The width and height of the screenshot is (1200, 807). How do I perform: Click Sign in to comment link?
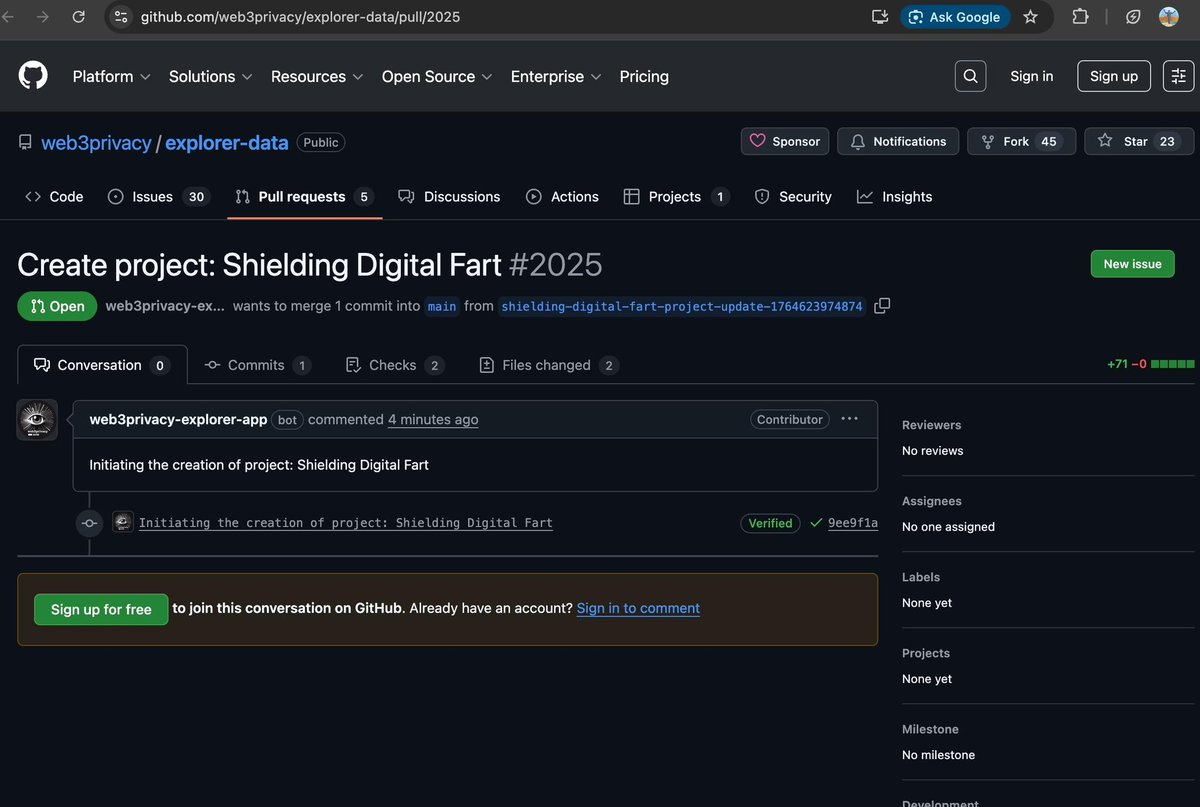click(x=638, y=608)
